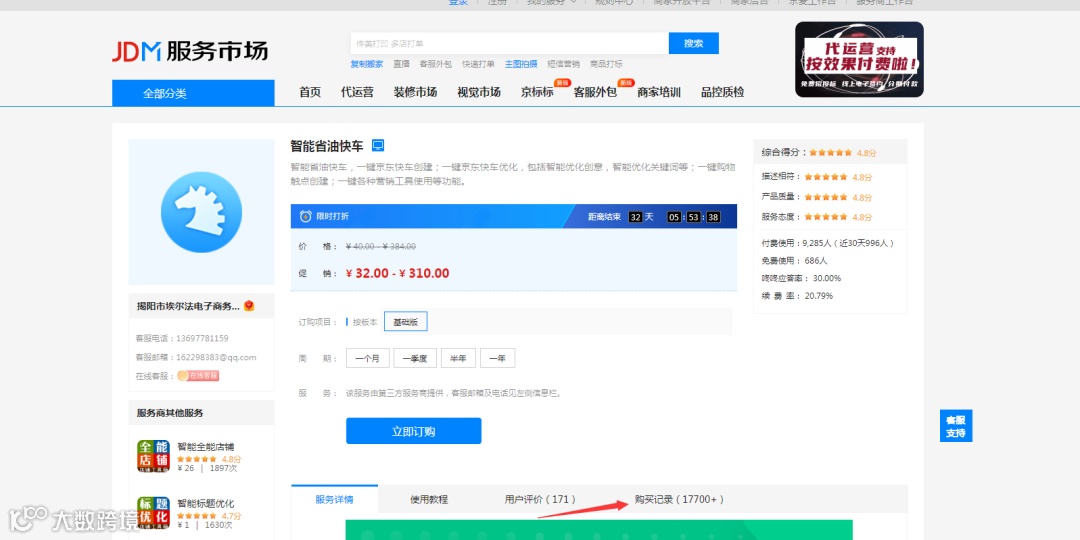
Task: Click the 客服邮箱 162298383@qq.com text
Action: 196,357
